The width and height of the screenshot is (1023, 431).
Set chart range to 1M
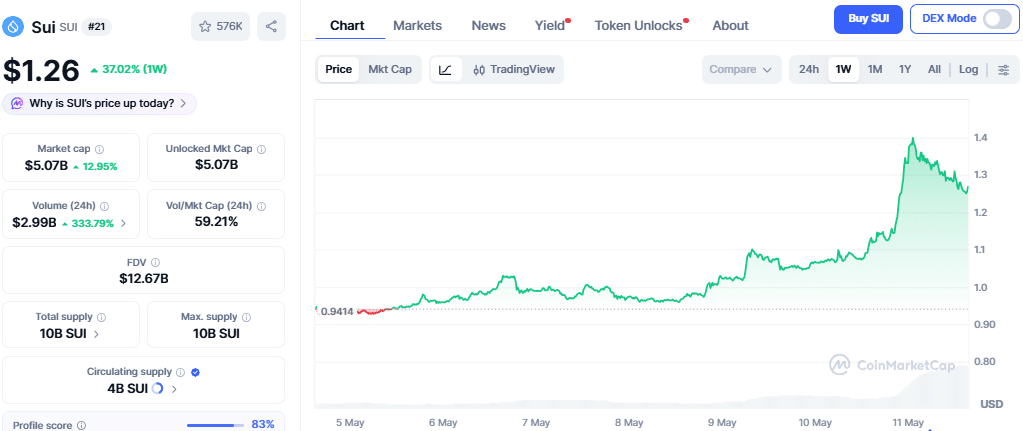coord(875,69)
